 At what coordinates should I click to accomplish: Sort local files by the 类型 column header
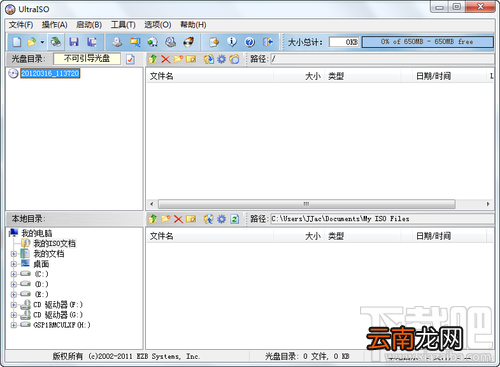pos(363,236)
